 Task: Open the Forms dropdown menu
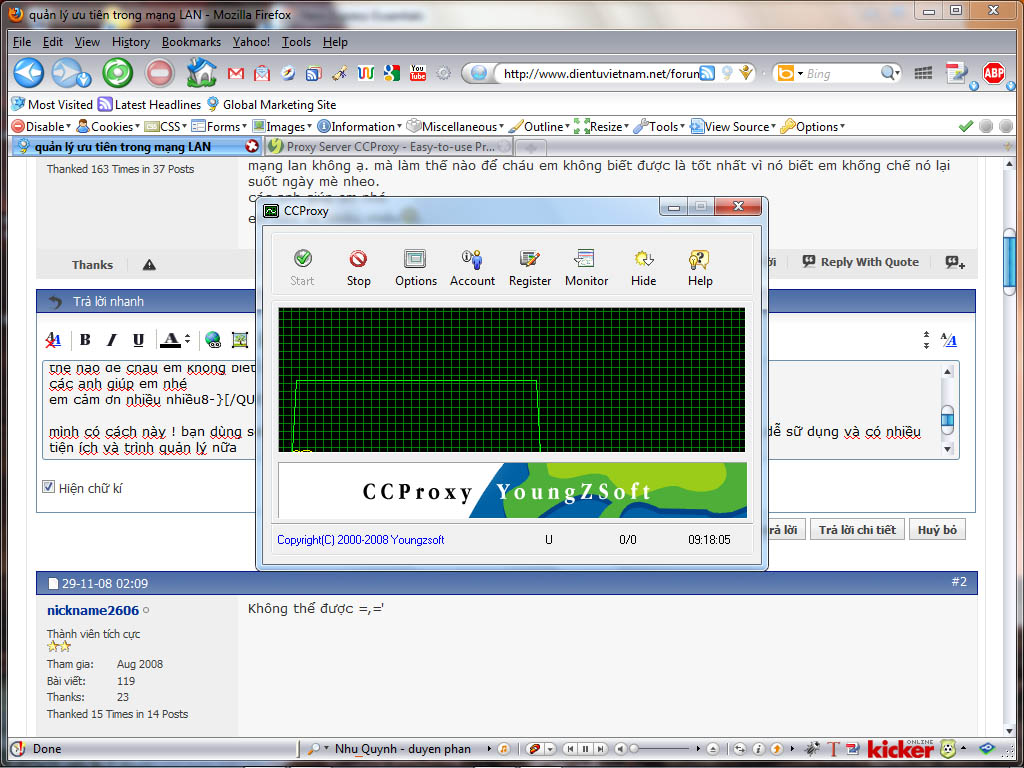click(x=219, y=127)
